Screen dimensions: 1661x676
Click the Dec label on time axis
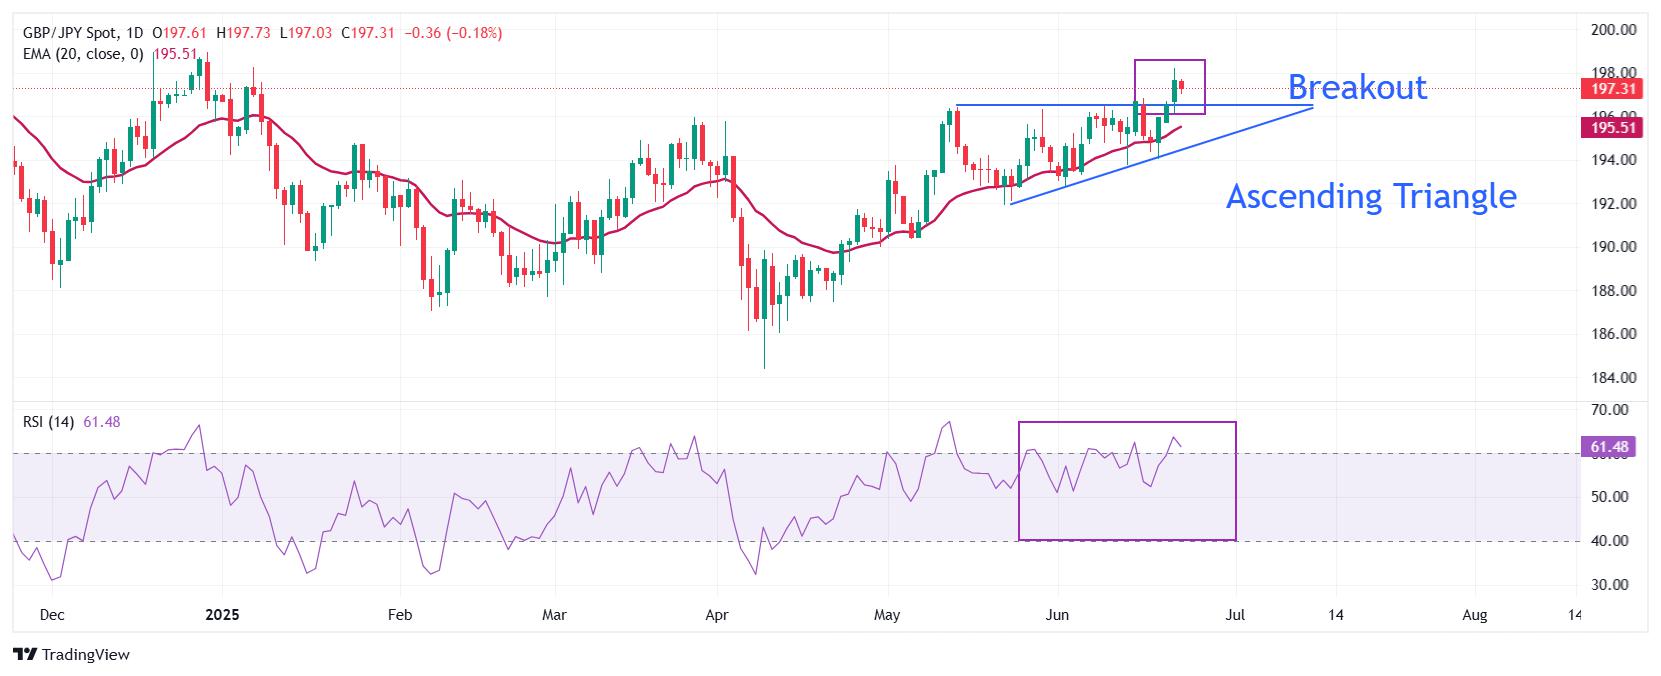52,615
